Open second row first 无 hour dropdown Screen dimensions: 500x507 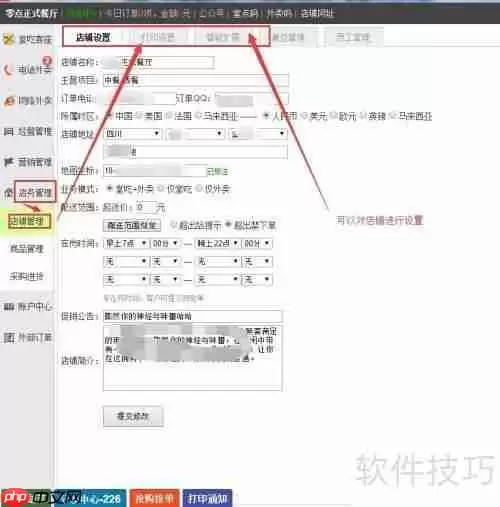pyautogui.click(x=126, y=261)
